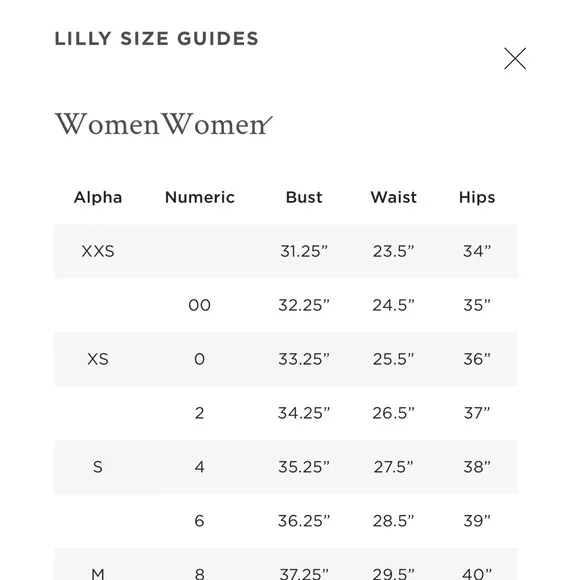Screen dimensions: 580x580
Task: Expand the Women category dropdown
Action: point(163,124)
